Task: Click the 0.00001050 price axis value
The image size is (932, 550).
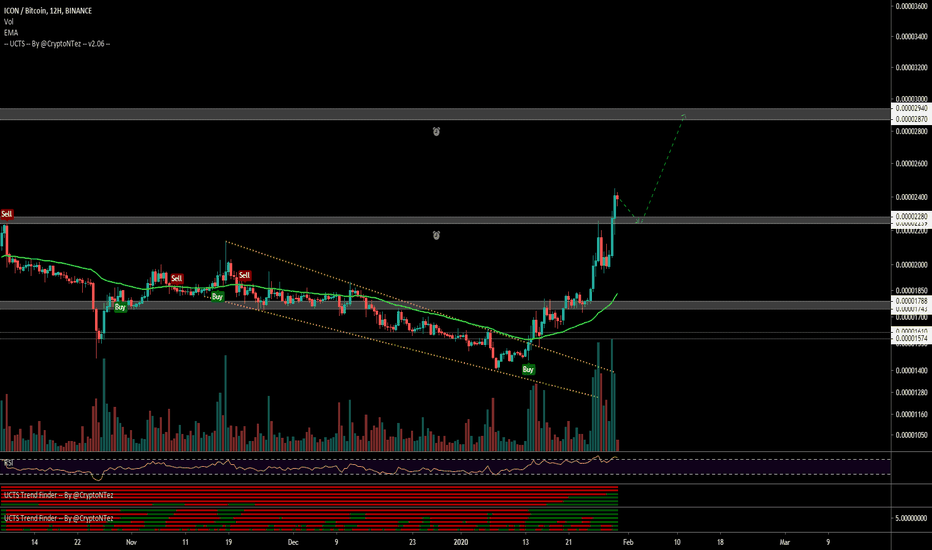Action: (x=912, y=435)
